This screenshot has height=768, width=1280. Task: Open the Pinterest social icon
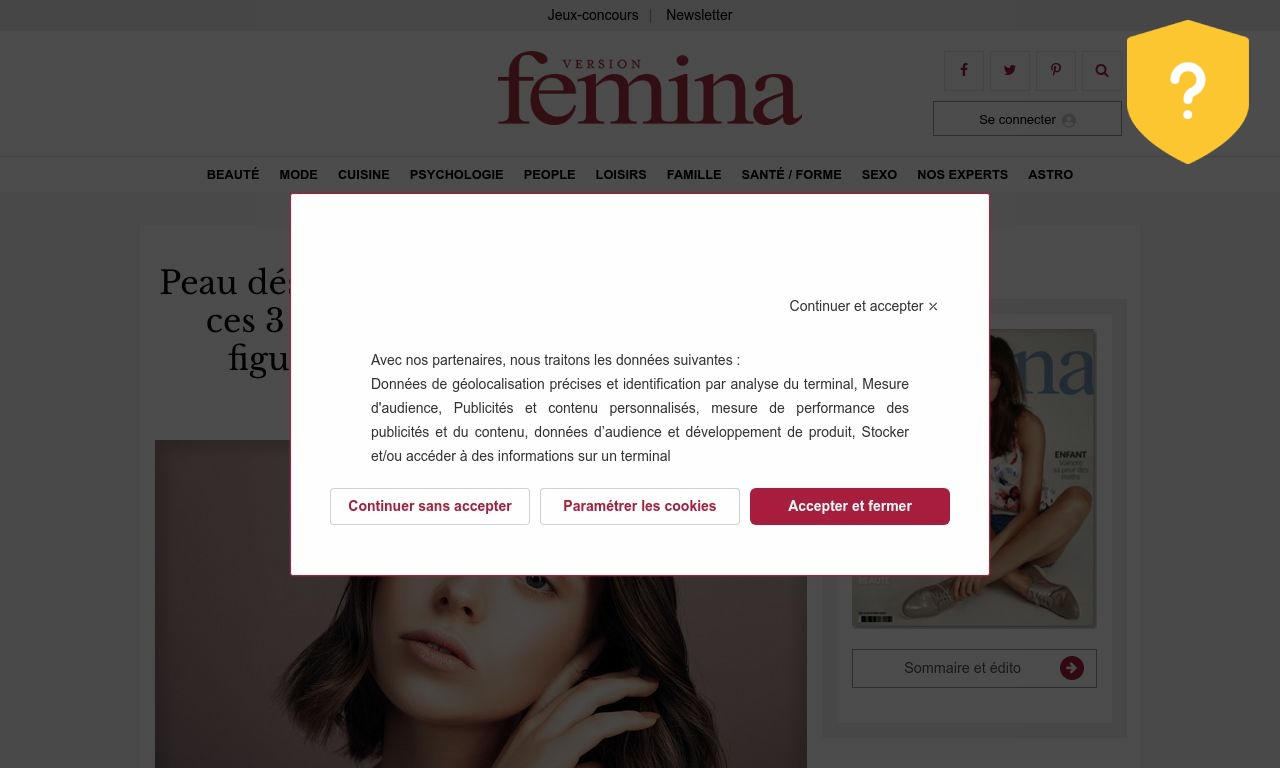click(1056, 71)
